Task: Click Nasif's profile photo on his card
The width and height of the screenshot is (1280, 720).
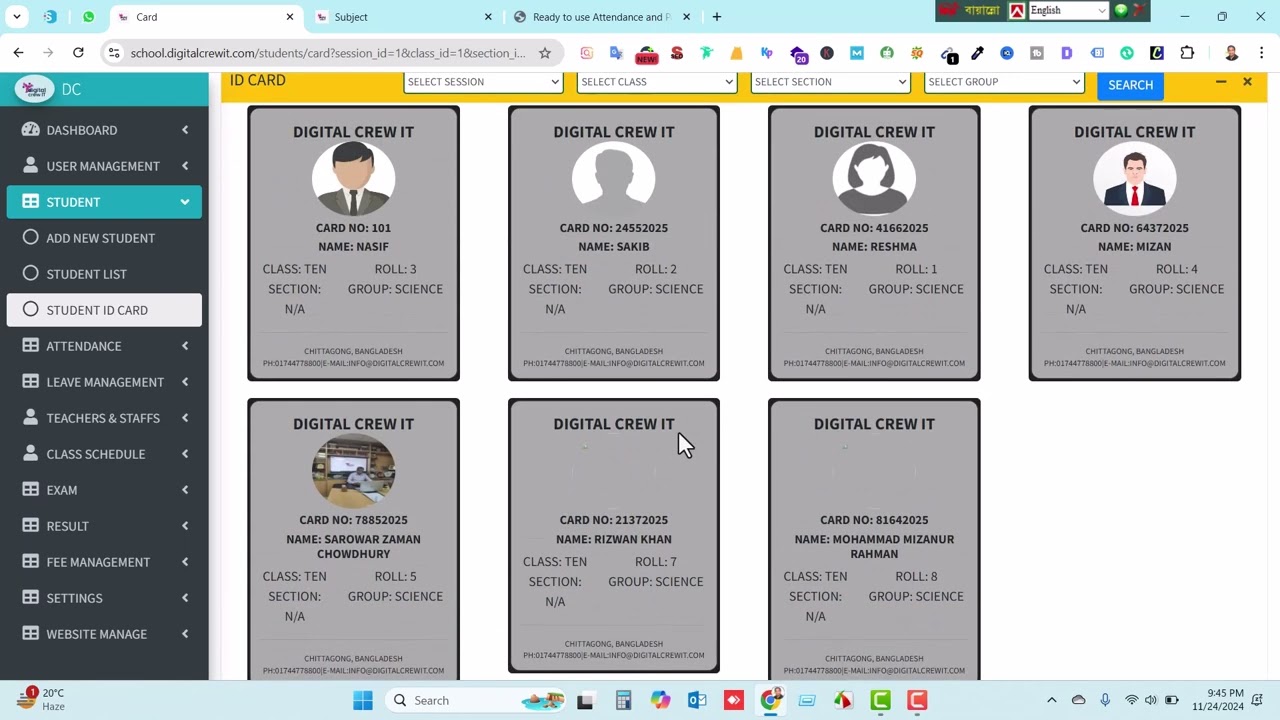Action: click(353, 178)
